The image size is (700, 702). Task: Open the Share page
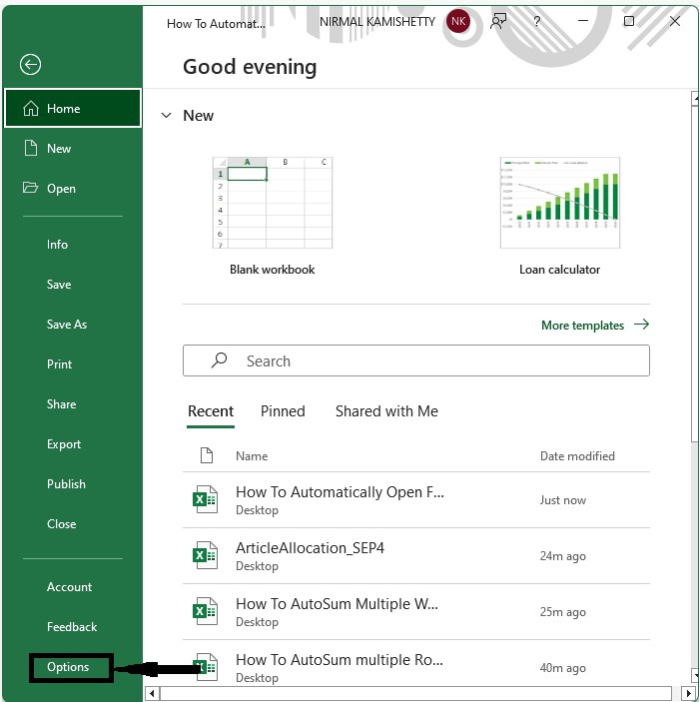tap(61, 404)
